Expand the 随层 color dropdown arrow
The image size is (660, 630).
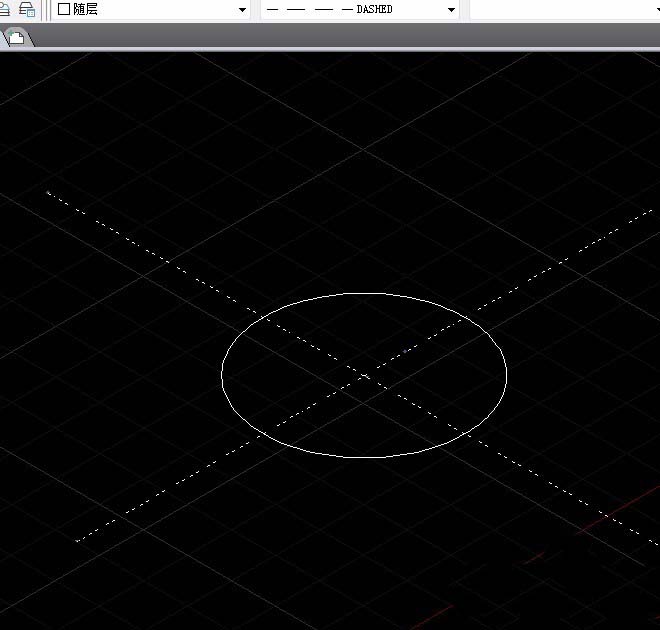tap(242, 10)
